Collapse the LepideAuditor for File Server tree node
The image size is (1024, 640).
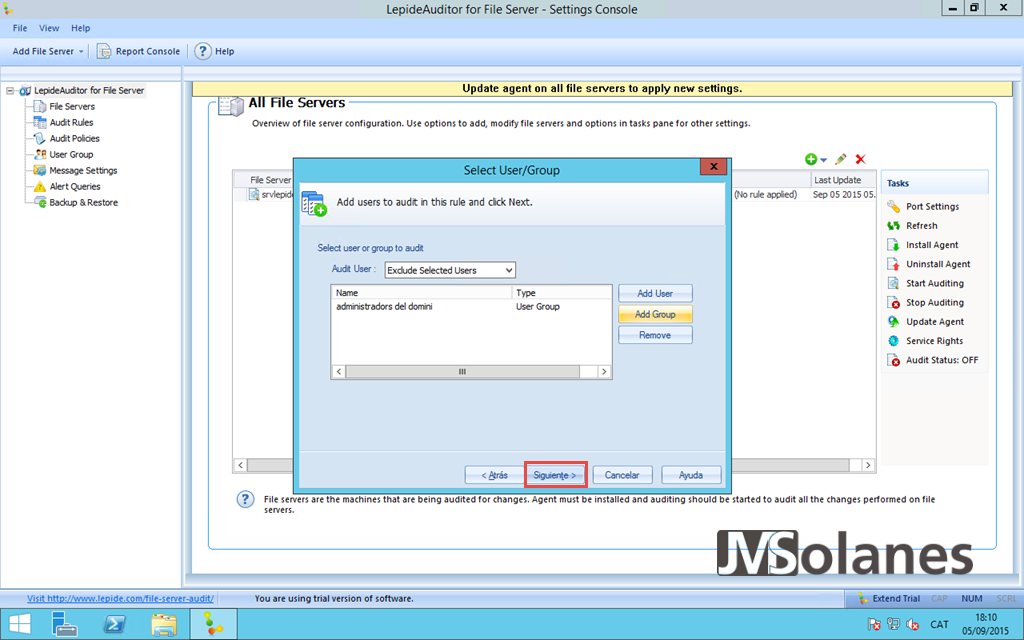pos(10,90)
